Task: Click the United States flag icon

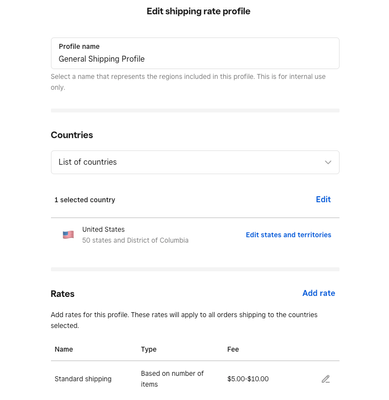Action: point(68,235)
